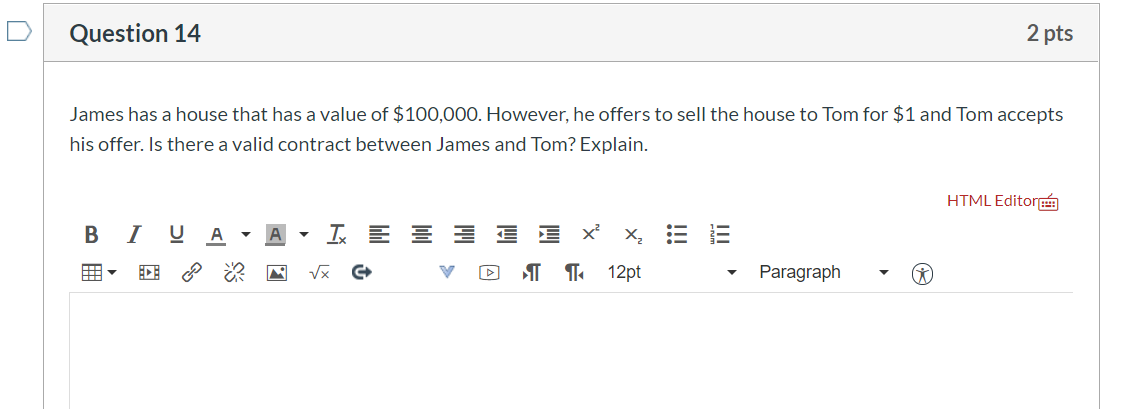Apply italic formatting
Screen dimensions: 1139x409
[133, 235]
